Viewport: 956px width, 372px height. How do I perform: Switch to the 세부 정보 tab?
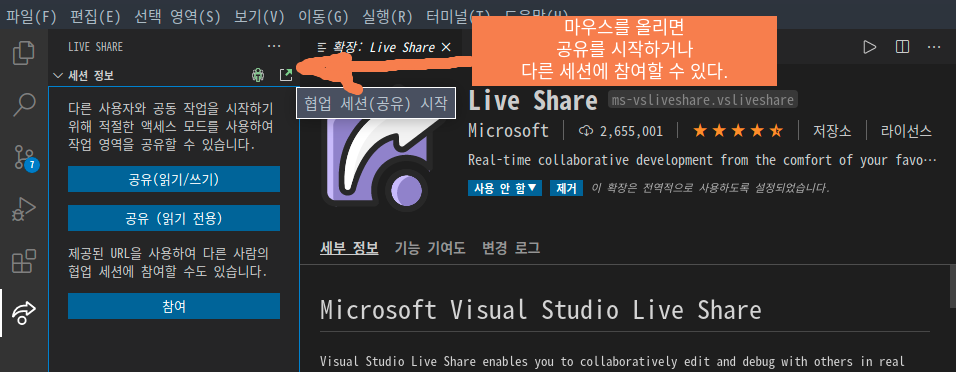(349, 248)
